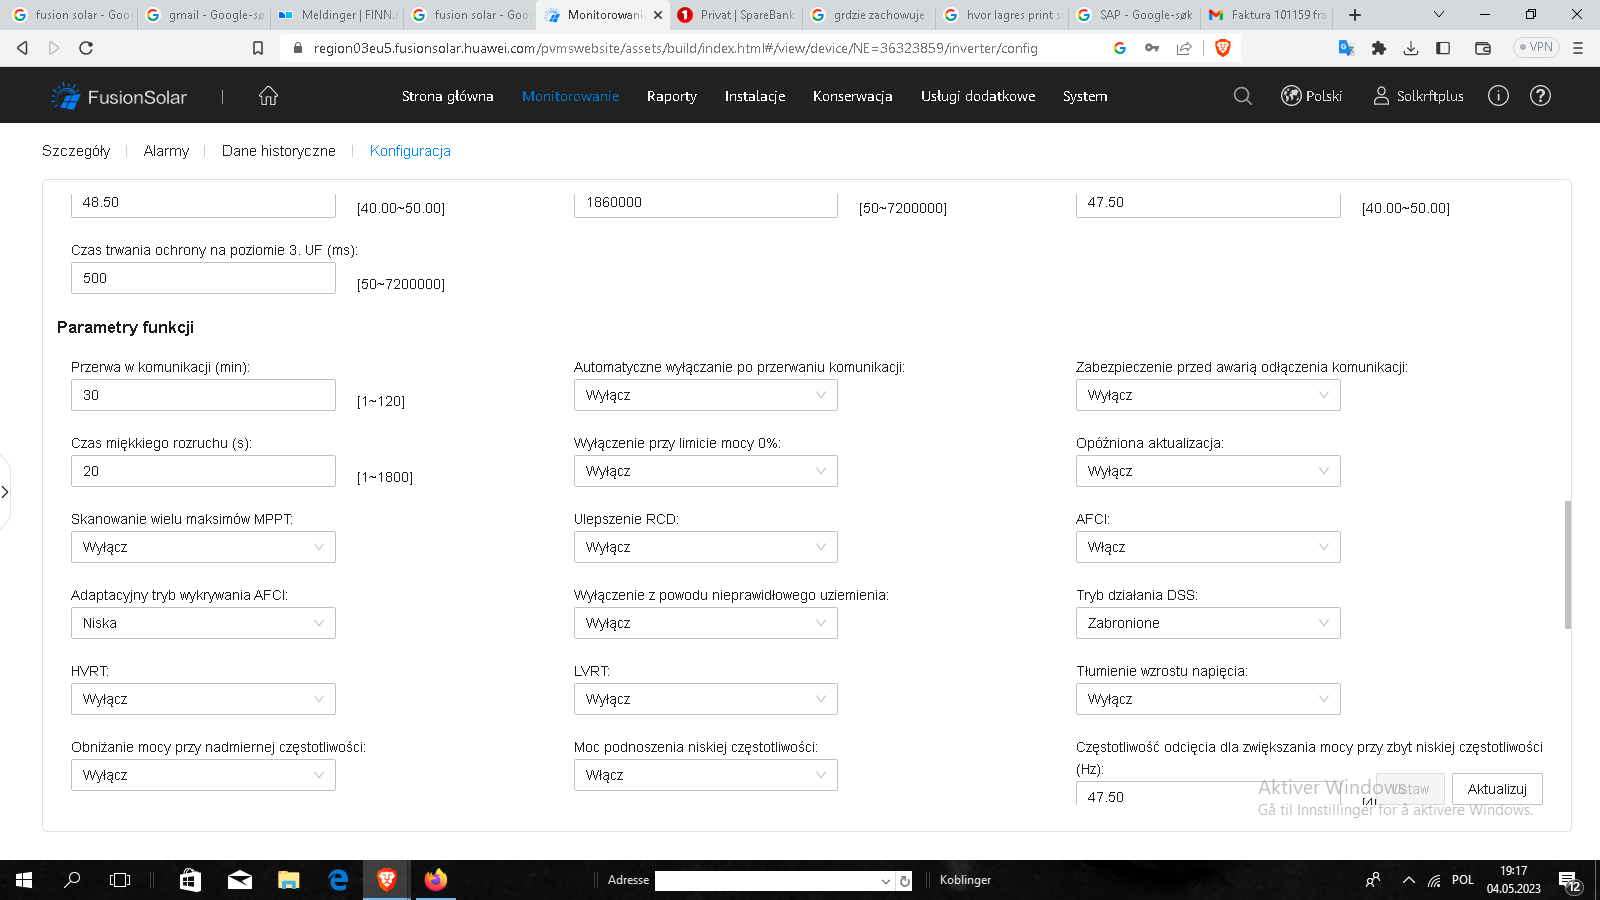
Task: Click the Przerwa w komunikacji input field
Action: coord(203,395)
